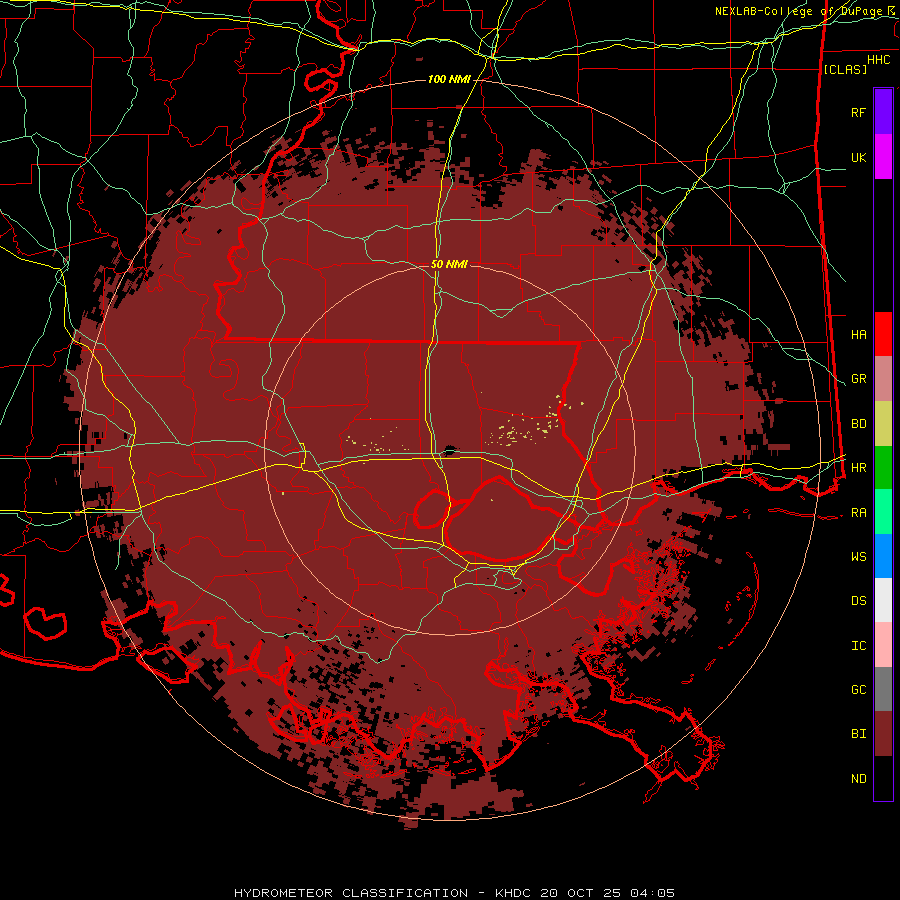The width and height of the screenshot is (900, 900).
Task: Click the ND black legend swatch
Action: pos(883,778)
